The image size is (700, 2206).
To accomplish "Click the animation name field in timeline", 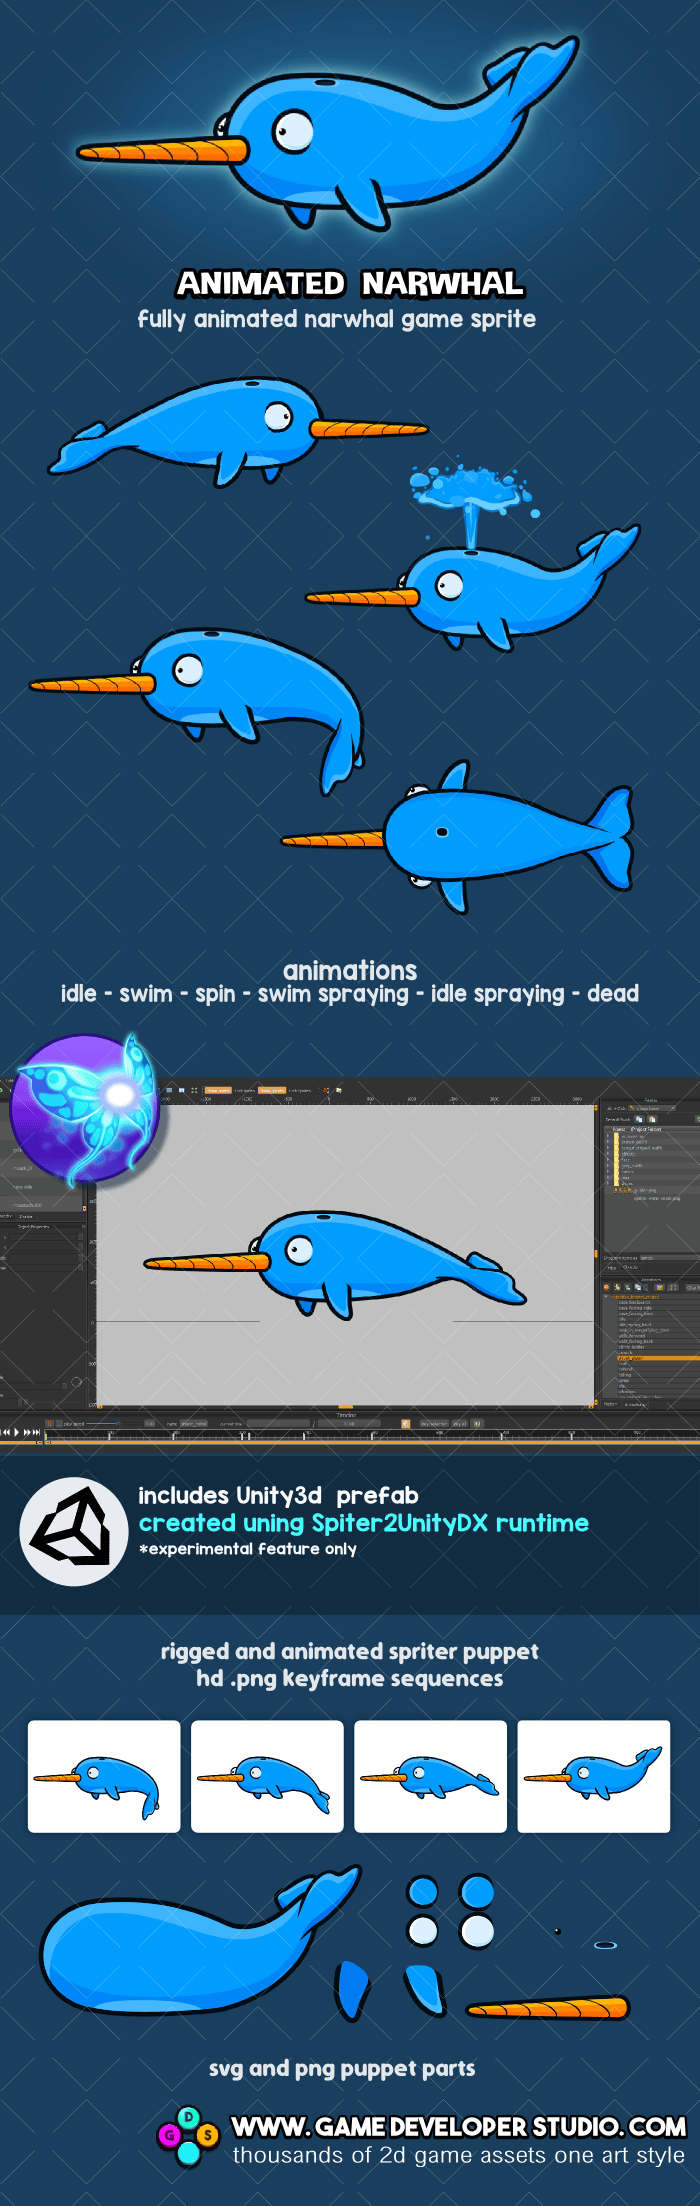I will click(x=193, y=1423).
